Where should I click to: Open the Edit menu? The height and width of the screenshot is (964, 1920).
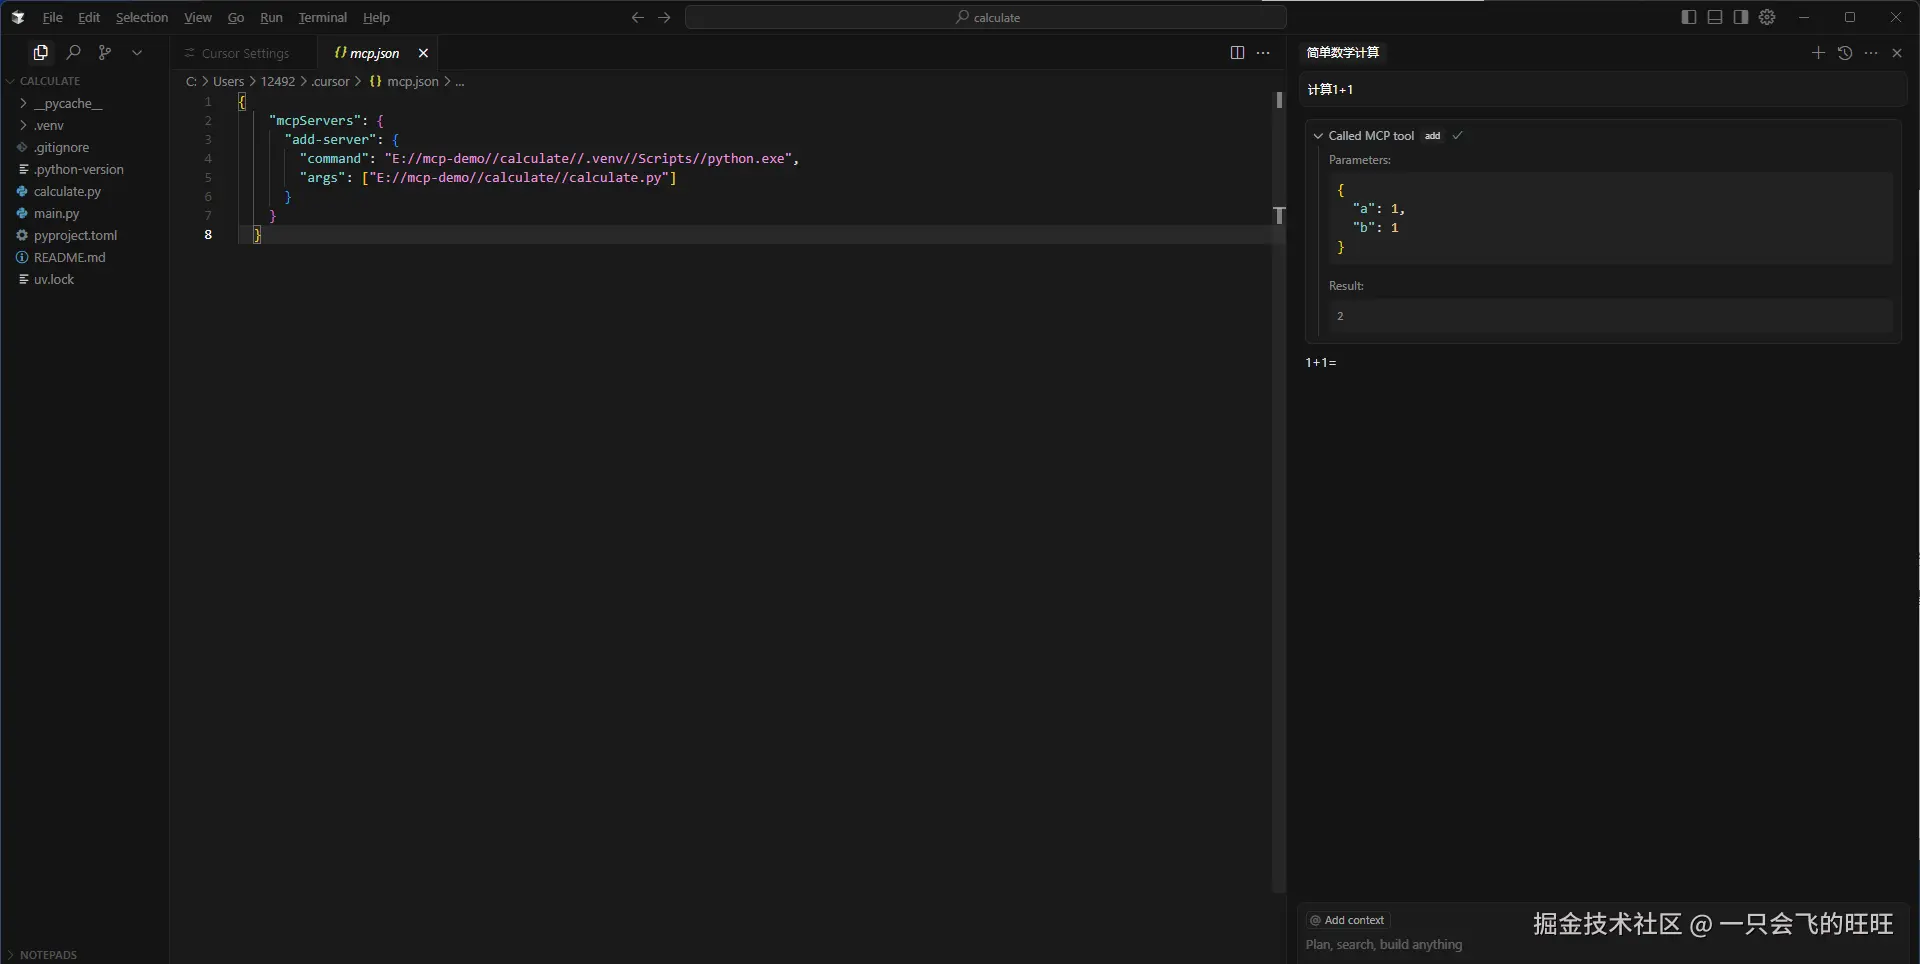tap(89, 18)
